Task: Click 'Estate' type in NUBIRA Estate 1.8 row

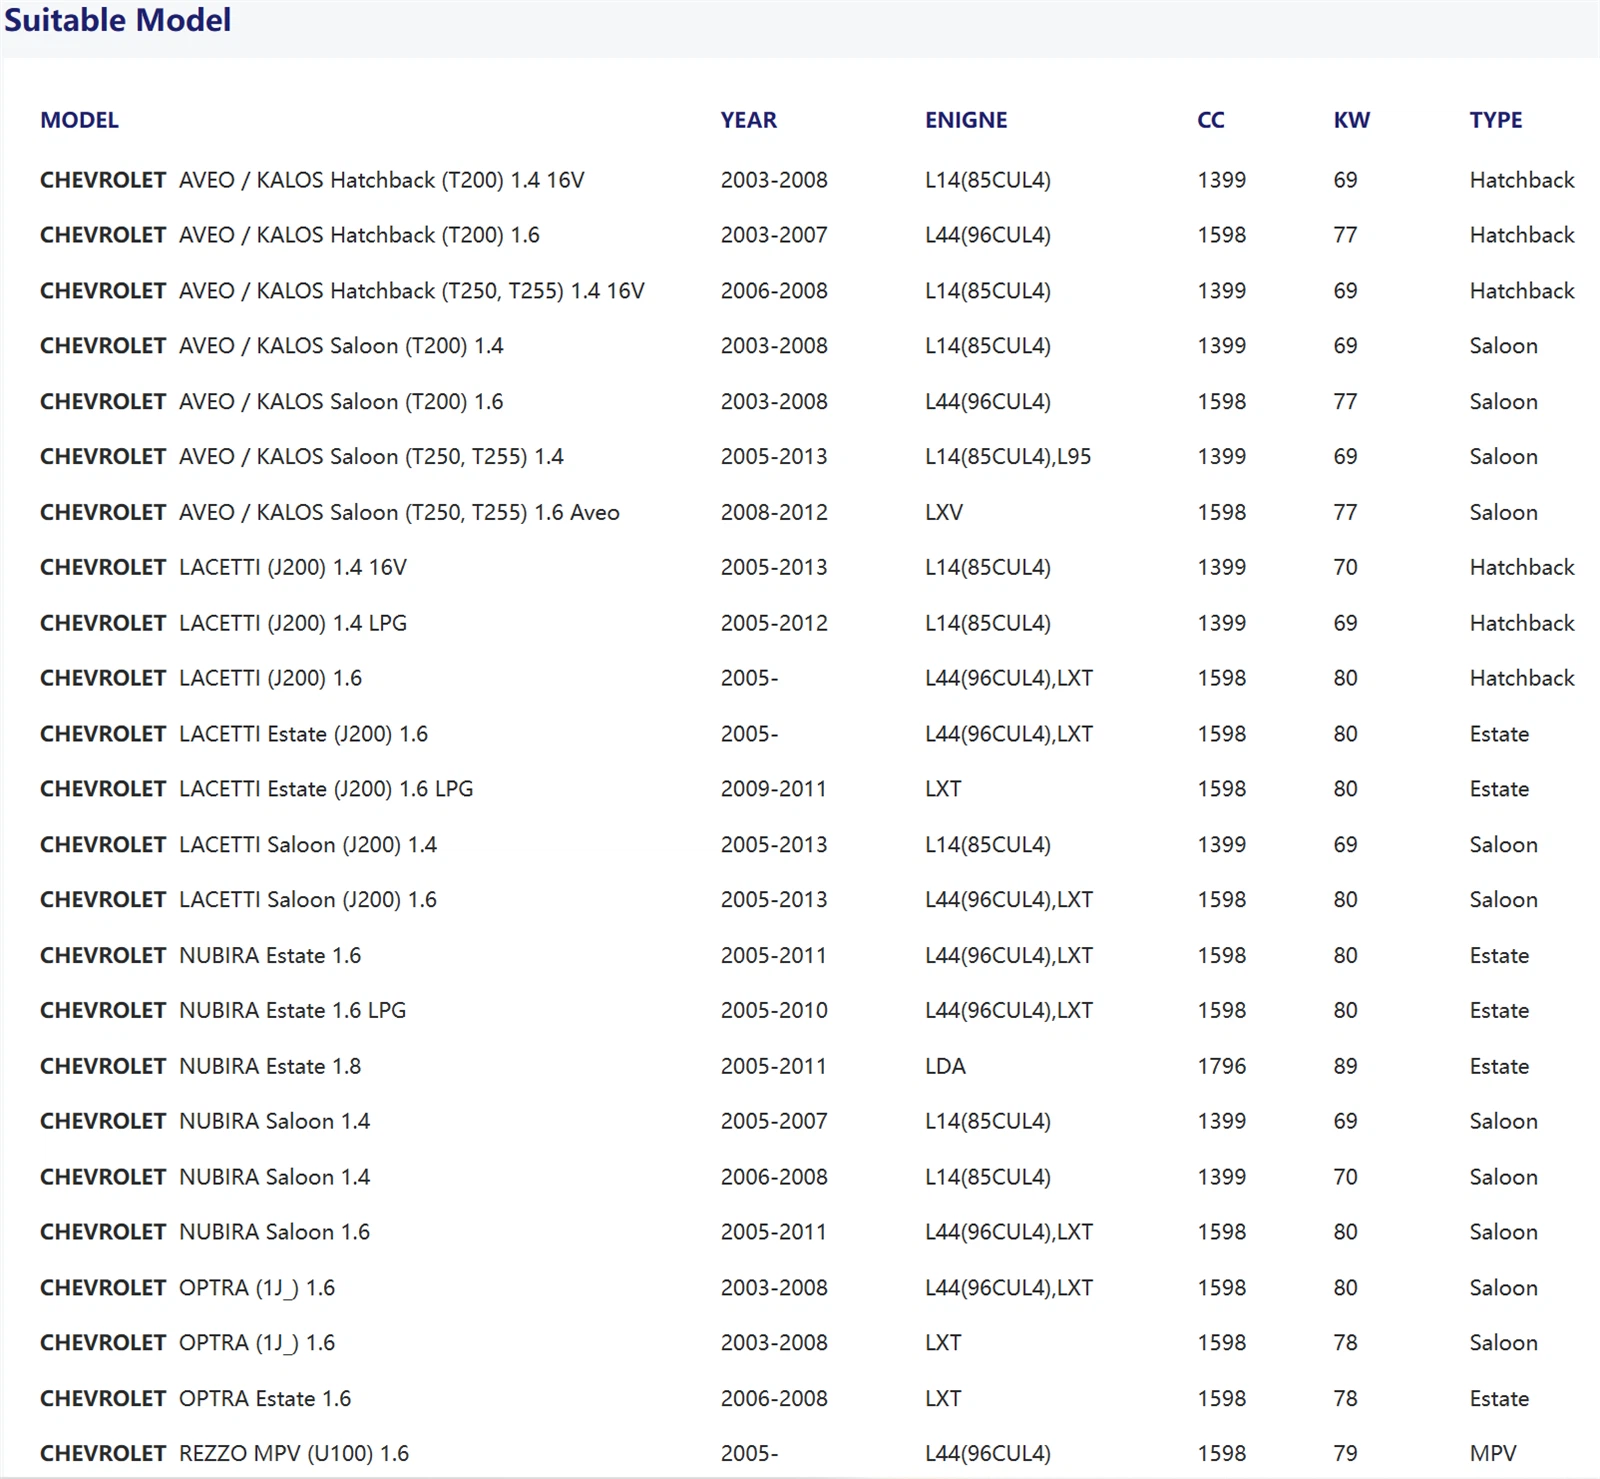Action: pos(1499,1067)
